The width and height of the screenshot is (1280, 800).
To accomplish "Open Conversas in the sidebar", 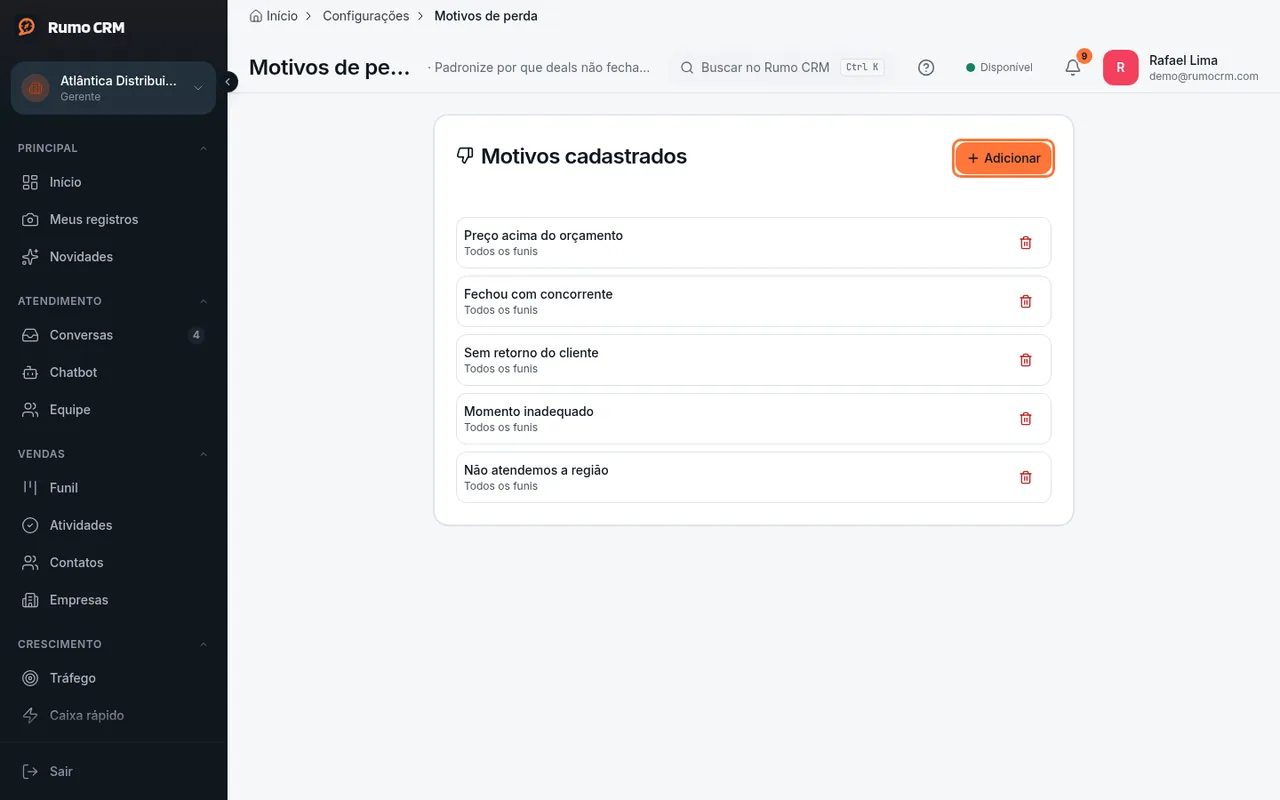I will coord(113,335).
